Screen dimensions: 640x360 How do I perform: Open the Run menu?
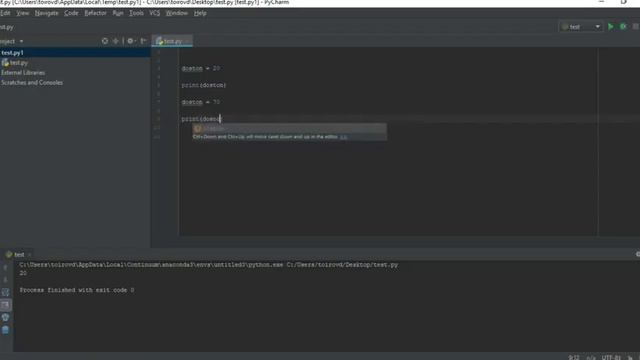pos(118,13)
